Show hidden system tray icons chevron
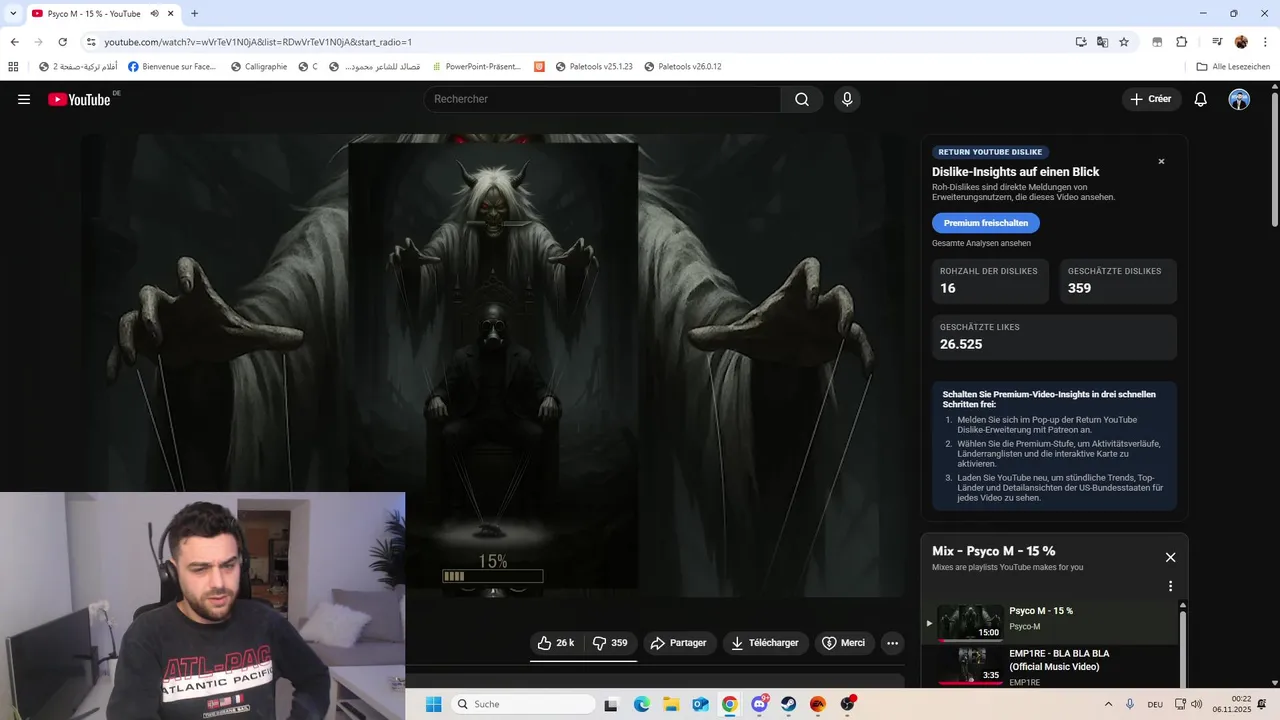This screenshot has height=720, width=1280. coord(1108,704)
